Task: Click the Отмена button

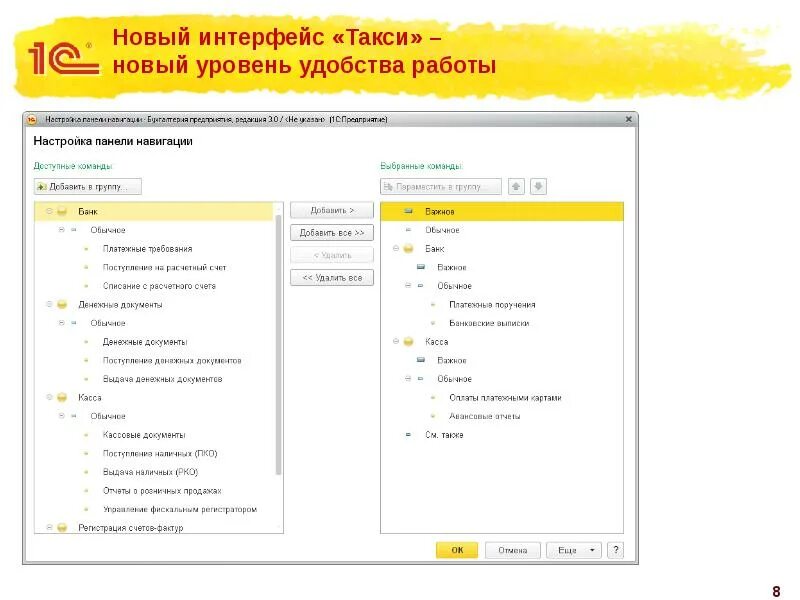Action: pyautogui.click(x=512, y=550)
